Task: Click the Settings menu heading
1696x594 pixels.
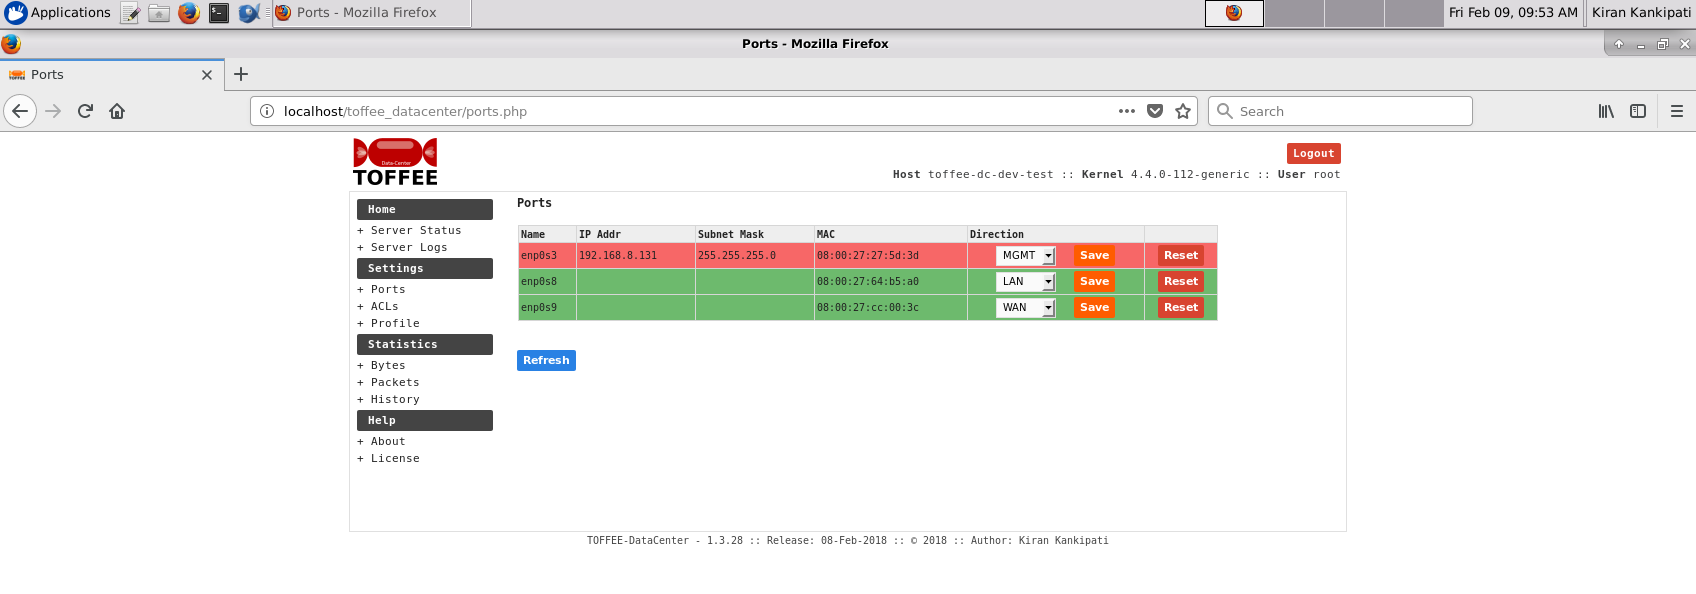Action: 425,268
